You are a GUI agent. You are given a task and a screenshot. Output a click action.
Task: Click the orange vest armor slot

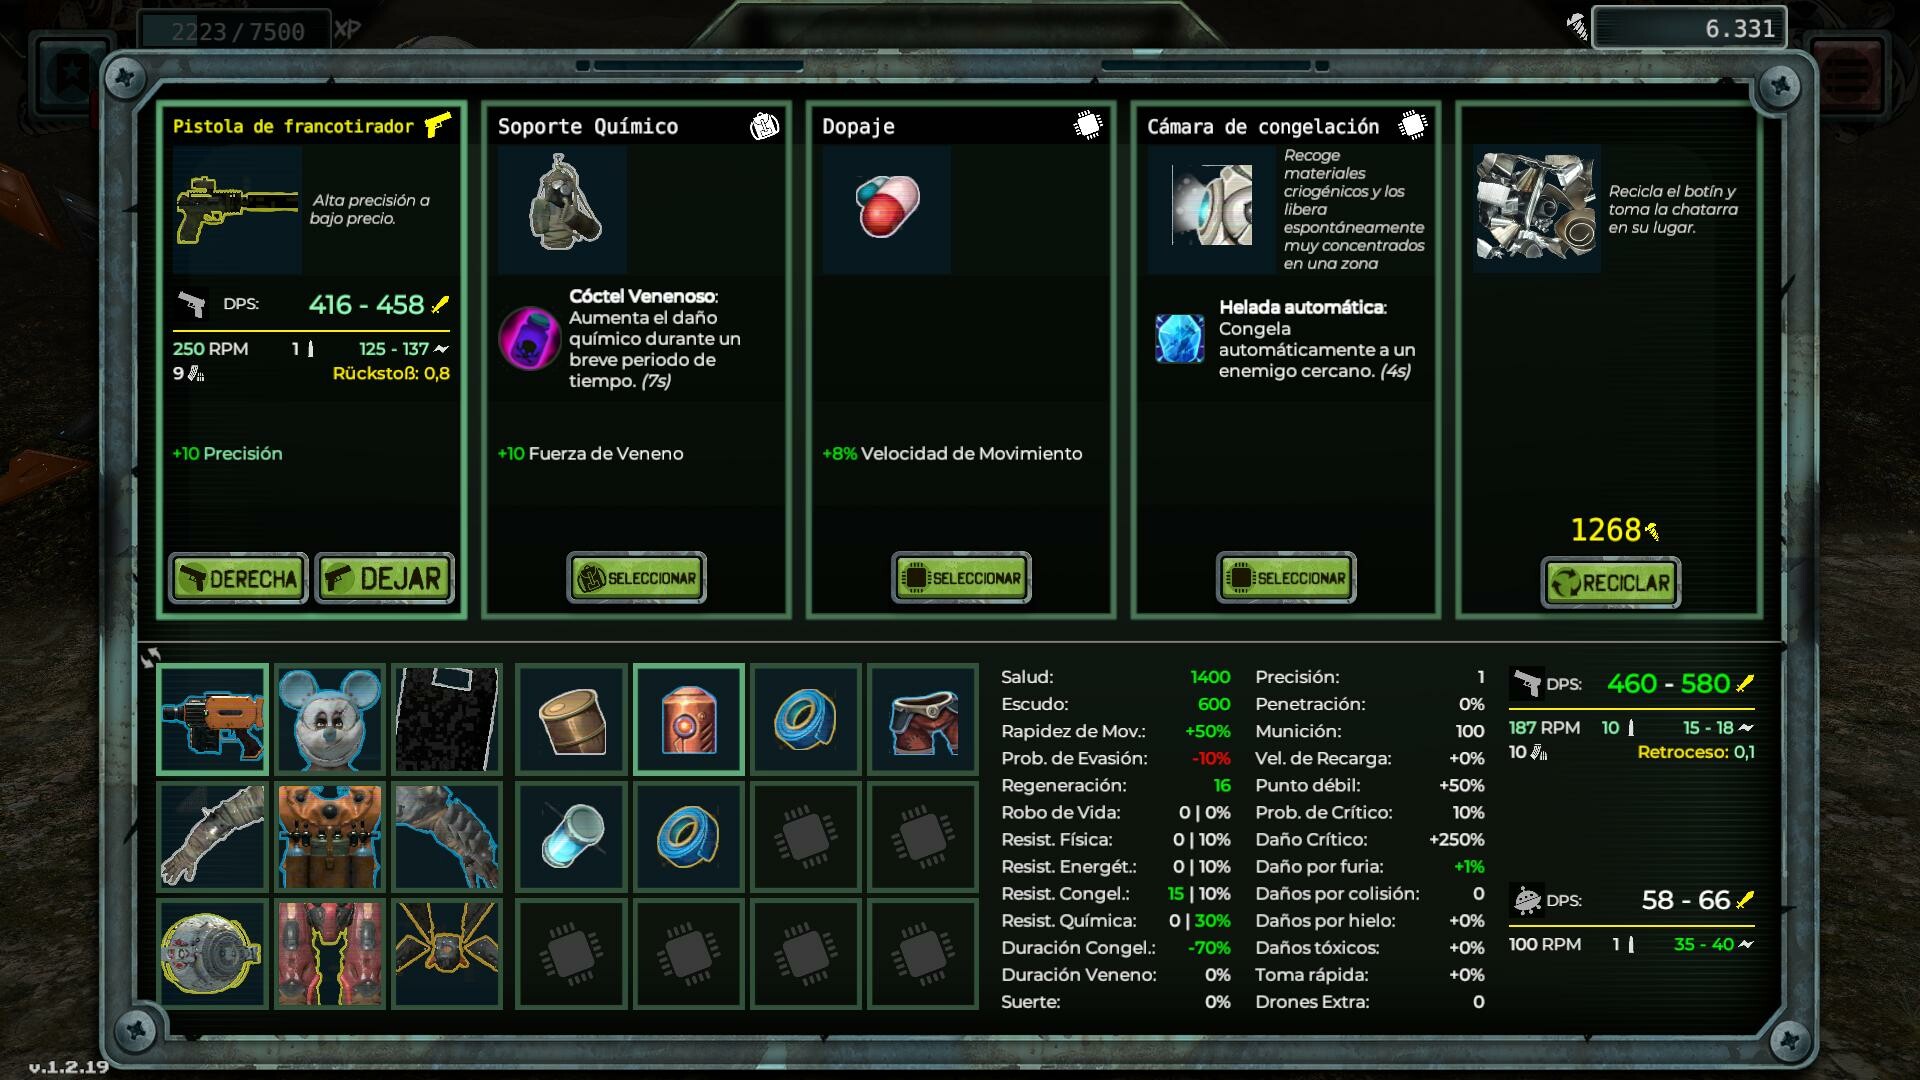330,837
